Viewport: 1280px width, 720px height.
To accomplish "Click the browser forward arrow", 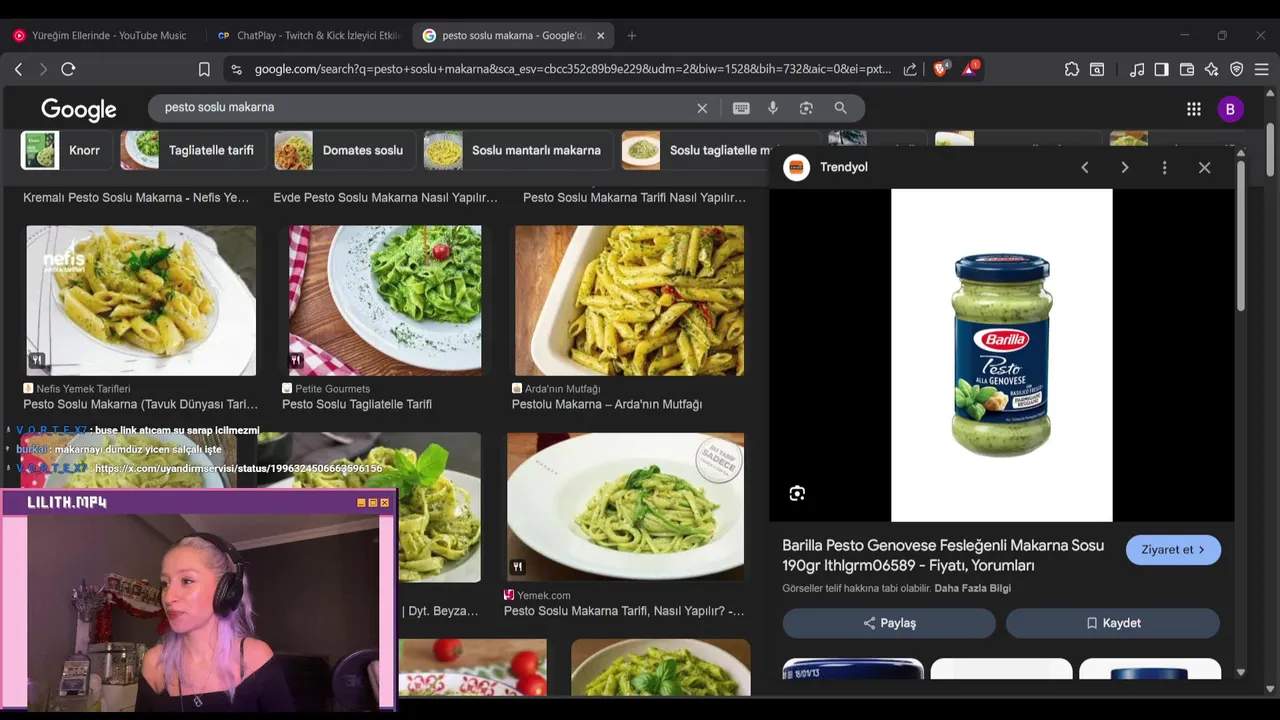I will coord(42,69).
